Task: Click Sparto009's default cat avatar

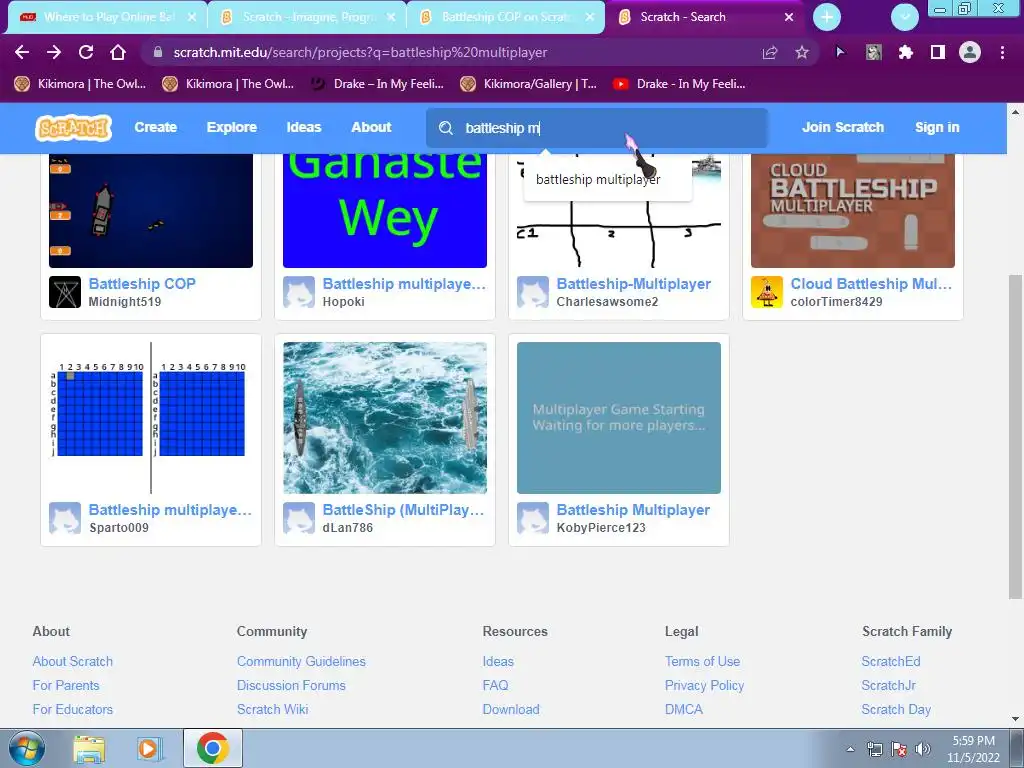Action: pos(65,518)
